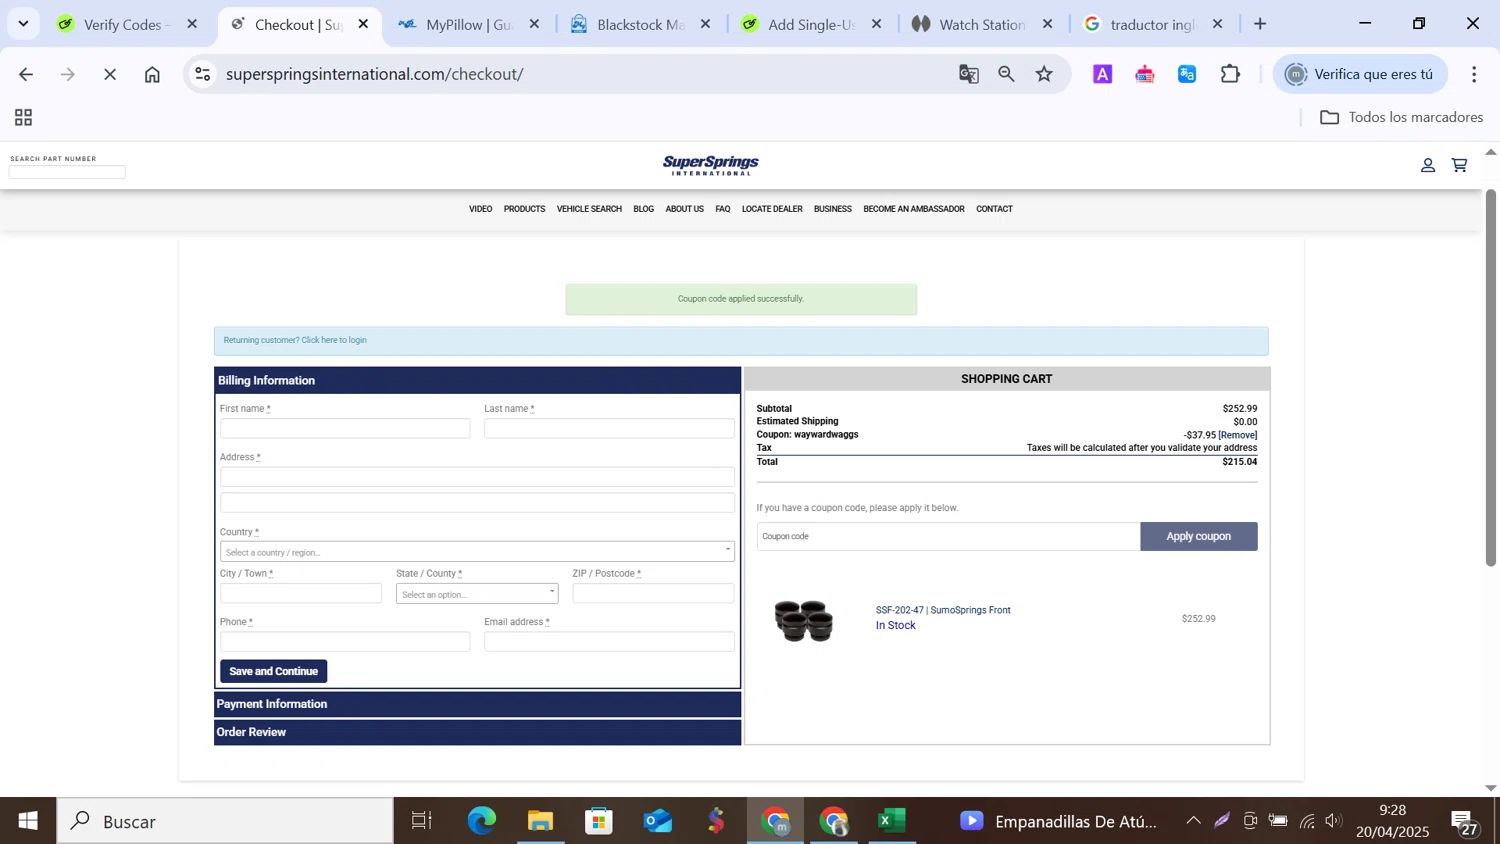Click the SumoSprings product thumbnail
This screenshot has height=844, width=1500.
[803, 620]
